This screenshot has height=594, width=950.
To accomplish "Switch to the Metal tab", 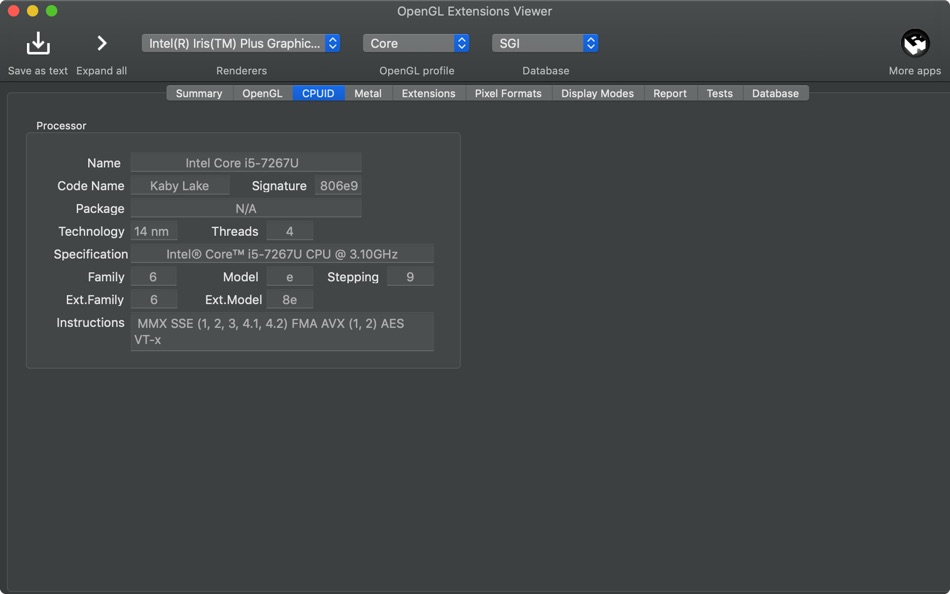I will (x=368, y=93).
